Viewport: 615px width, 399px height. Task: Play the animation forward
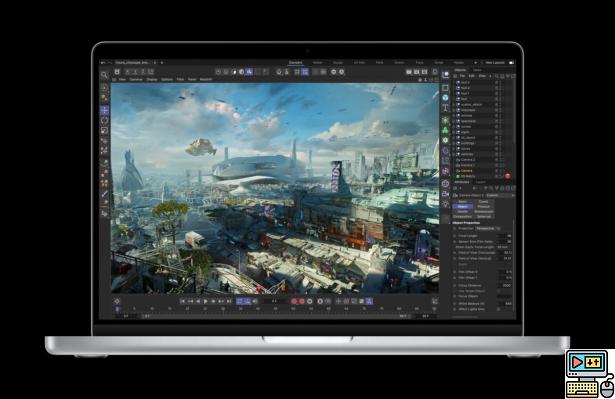(x=206, y=301)
